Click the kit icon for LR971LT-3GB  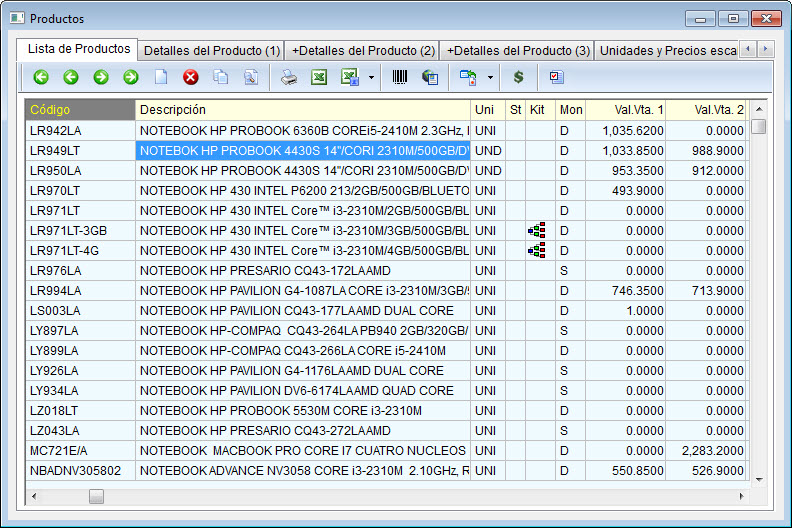click(536, 230)
